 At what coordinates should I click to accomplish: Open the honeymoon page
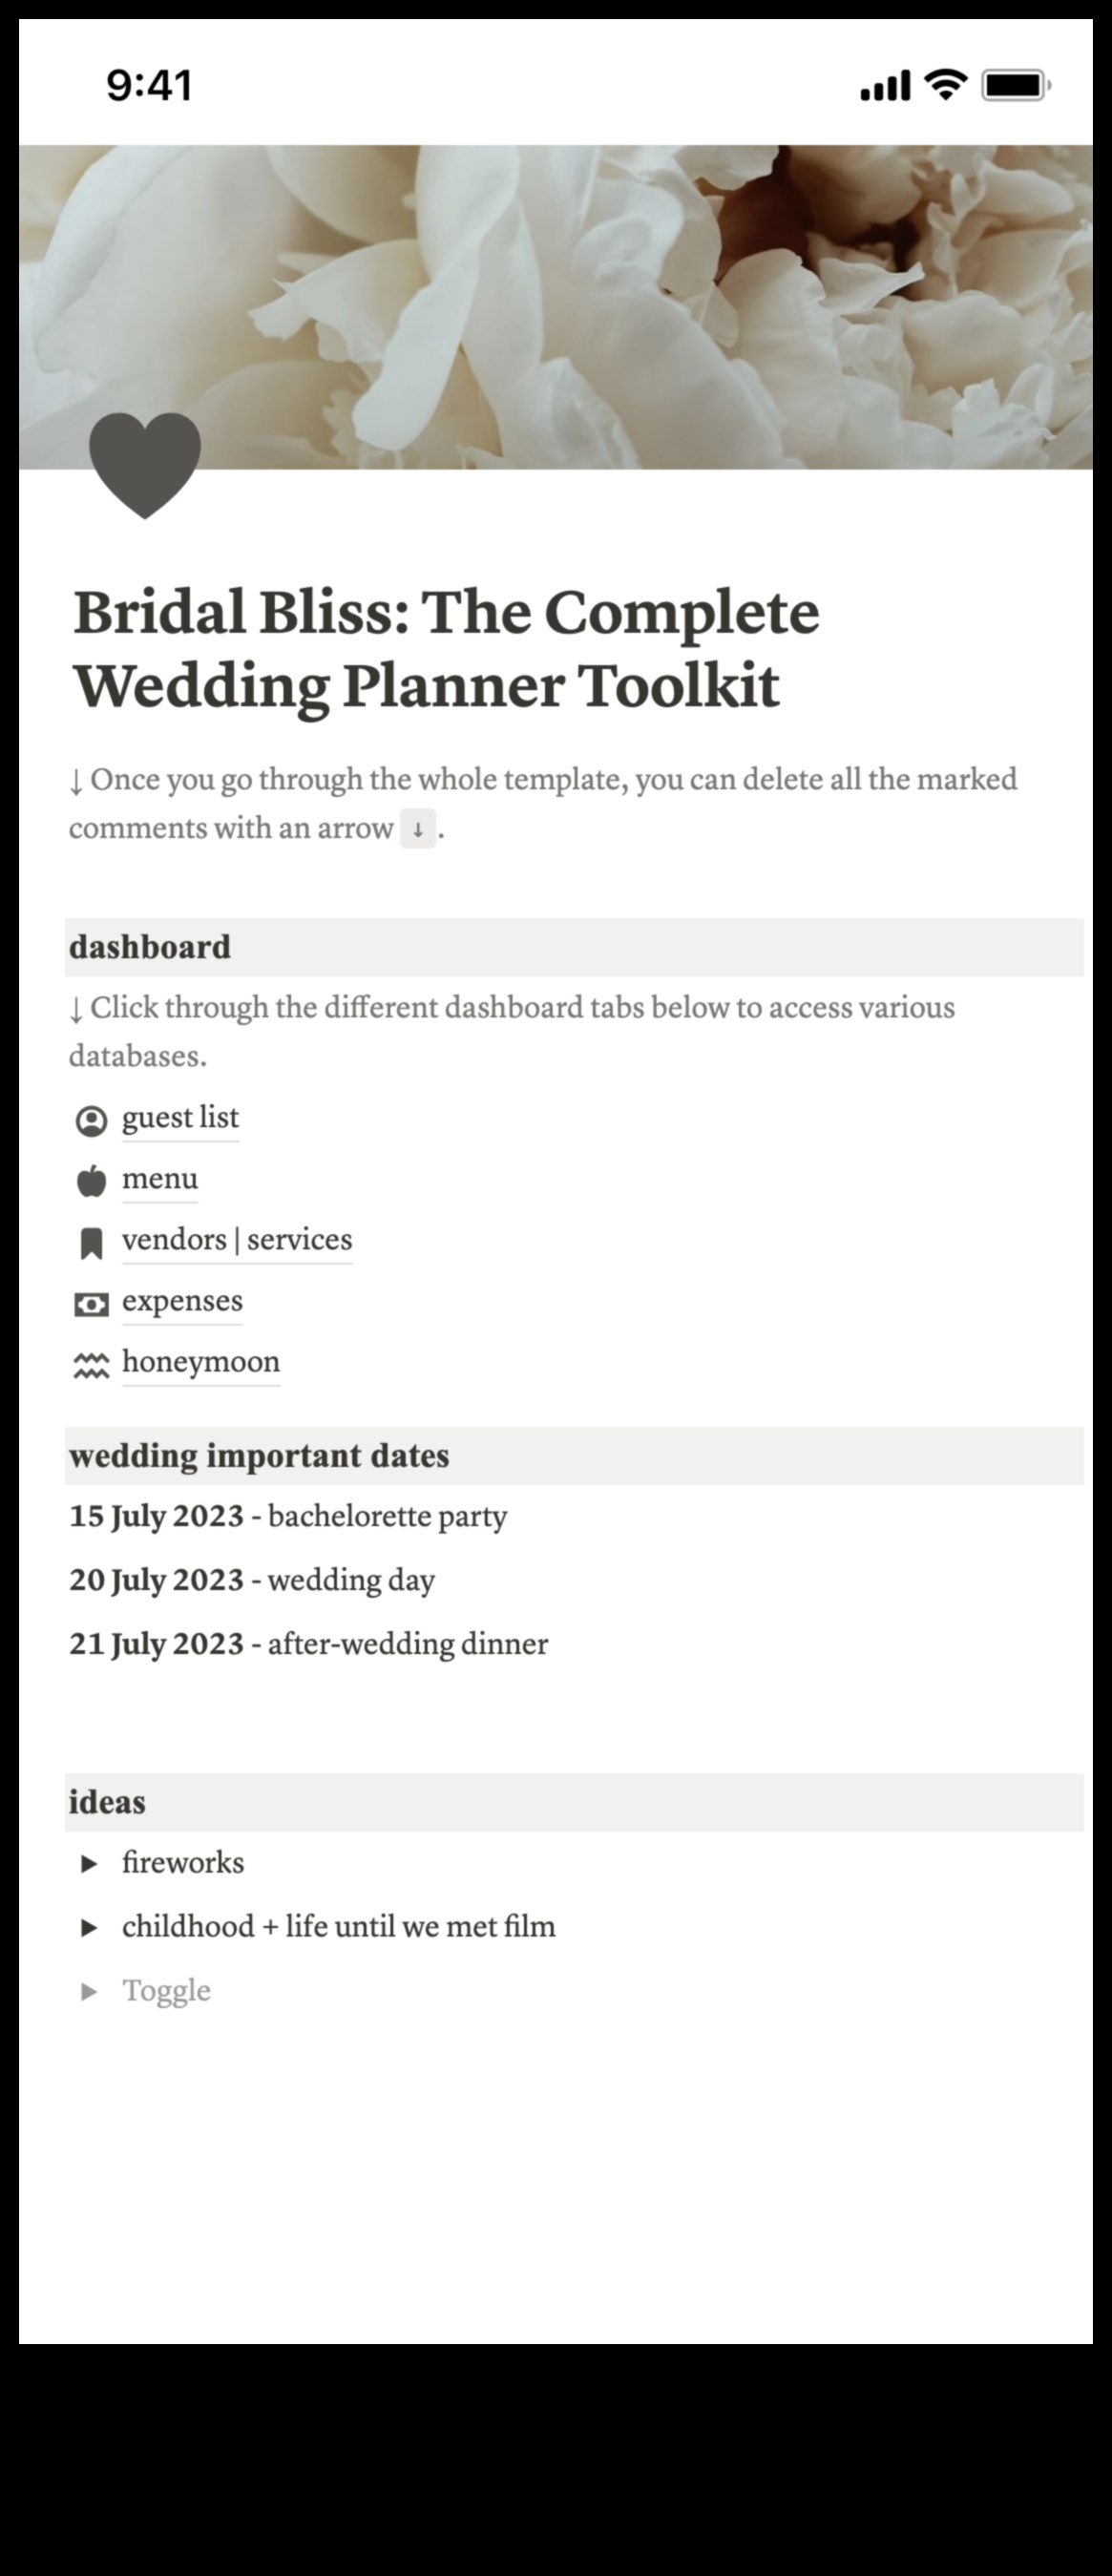pyautogui.click(x=200, y=1364)
